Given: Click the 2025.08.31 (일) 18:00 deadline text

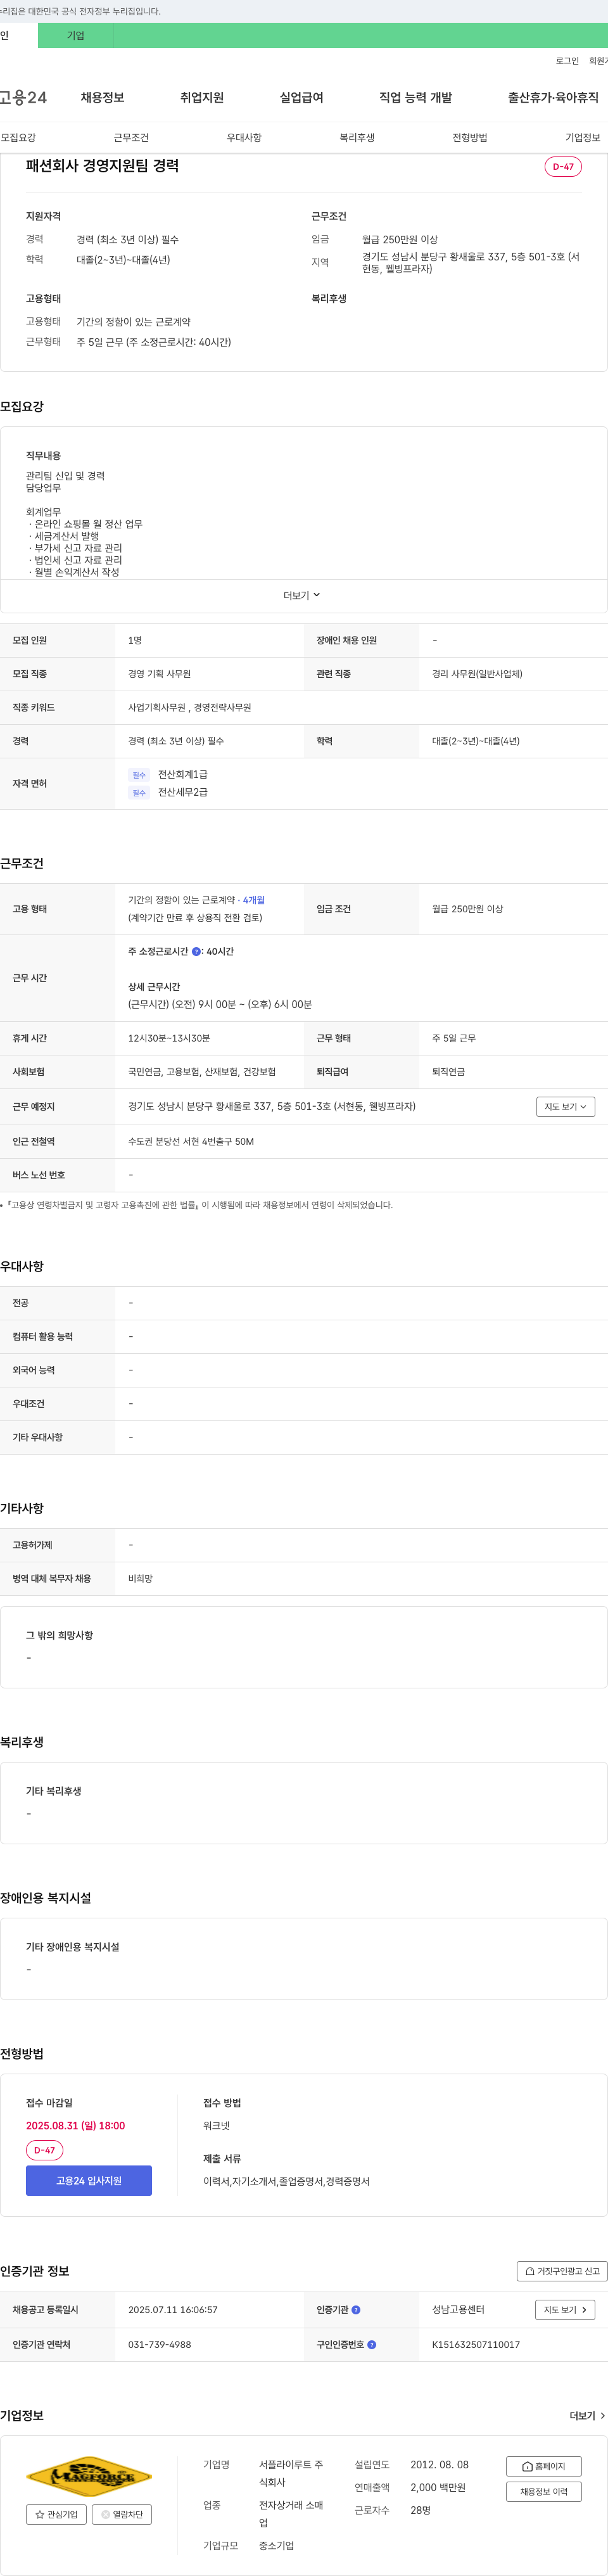Looking at the screenshot, I should [x=75, y=2125].
